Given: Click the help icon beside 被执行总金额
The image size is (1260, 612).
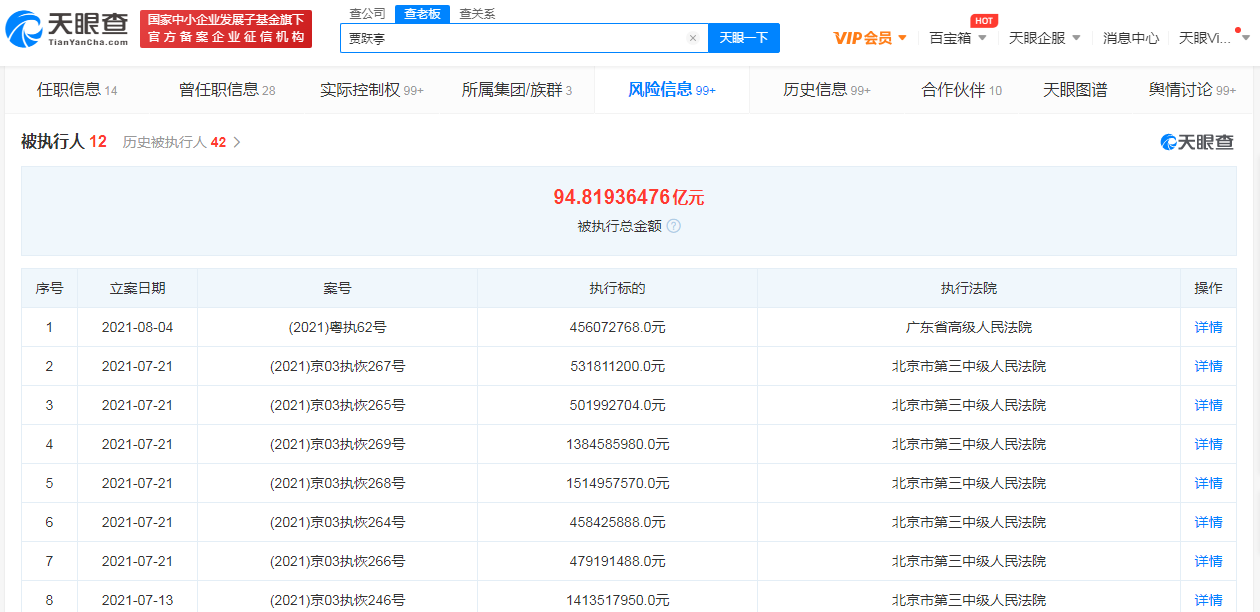Looking at the screenshot, I should tap(675, 226).
